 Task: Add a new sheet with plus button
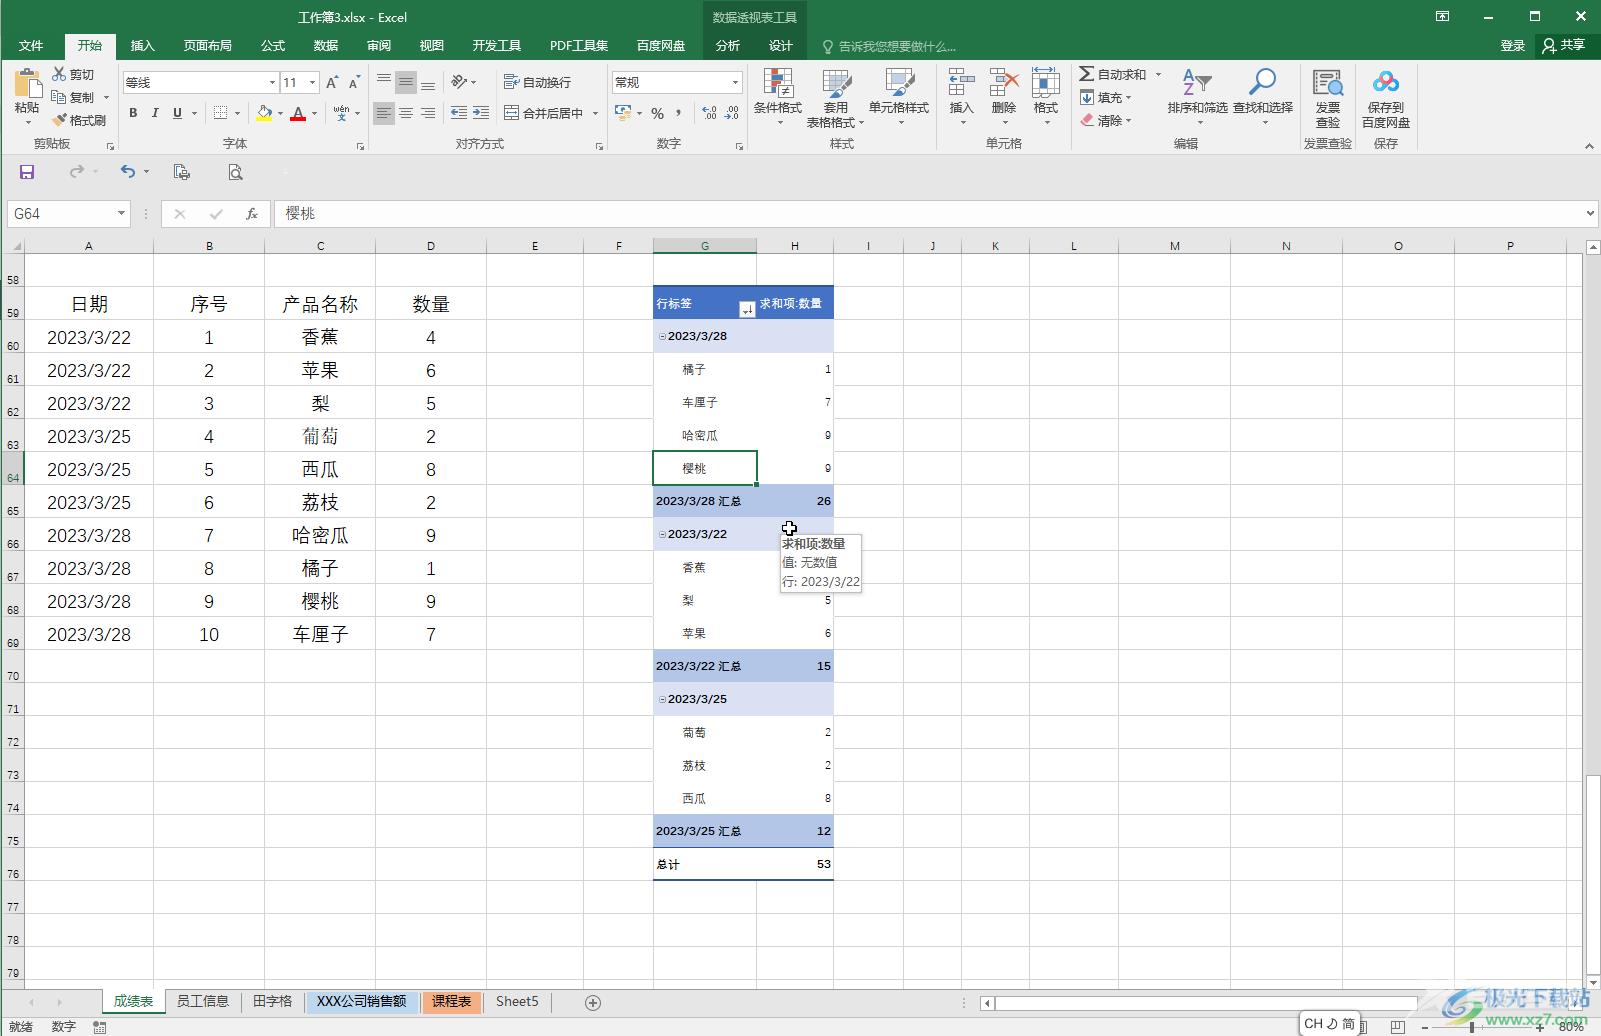(593, 1002)
